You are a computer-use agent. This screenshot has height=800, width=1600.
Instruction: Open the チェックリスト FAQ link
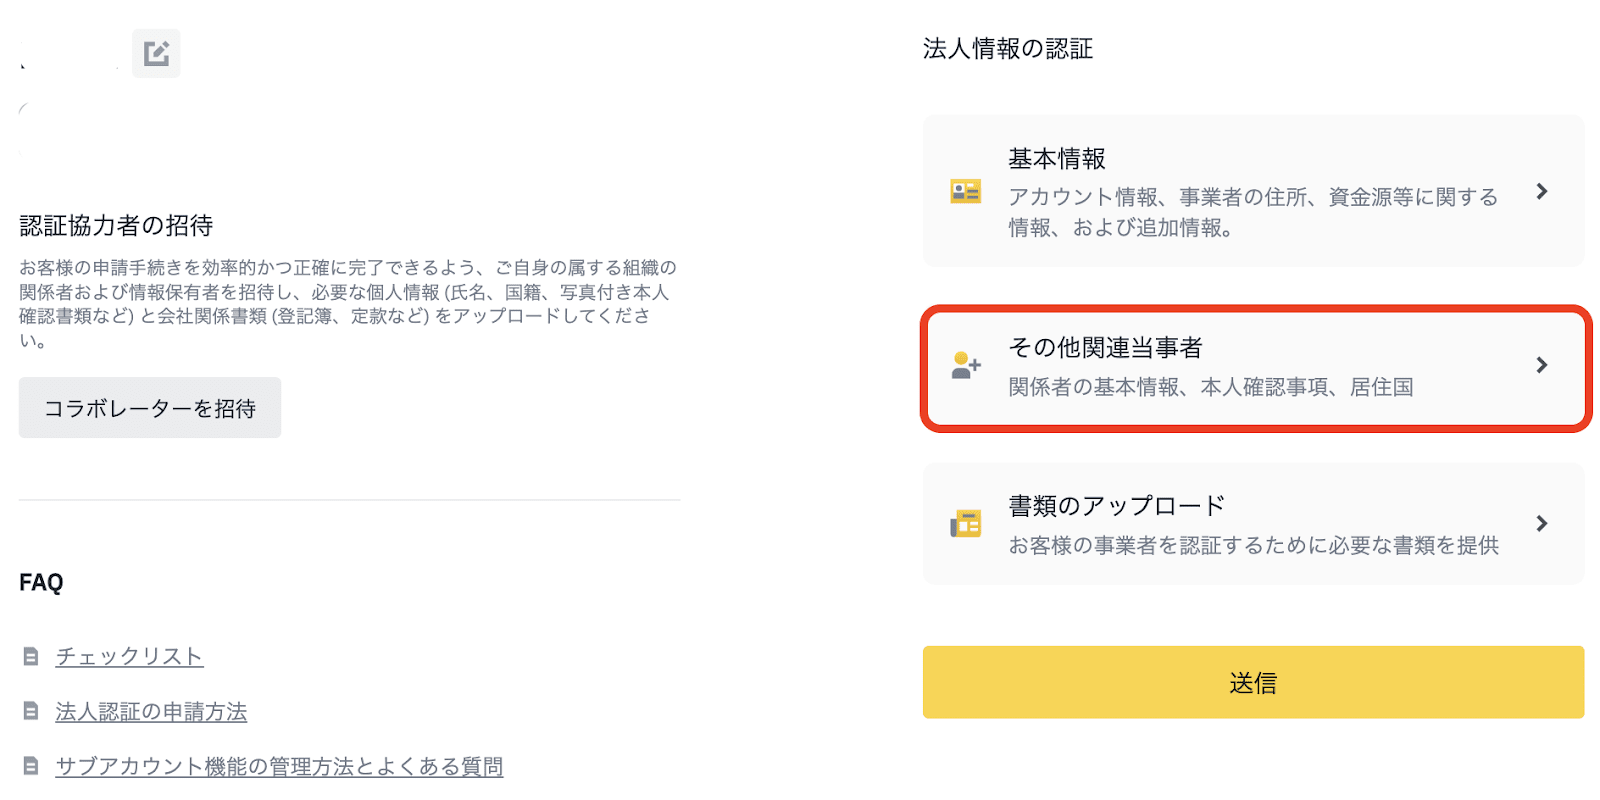tap(129, 656)
